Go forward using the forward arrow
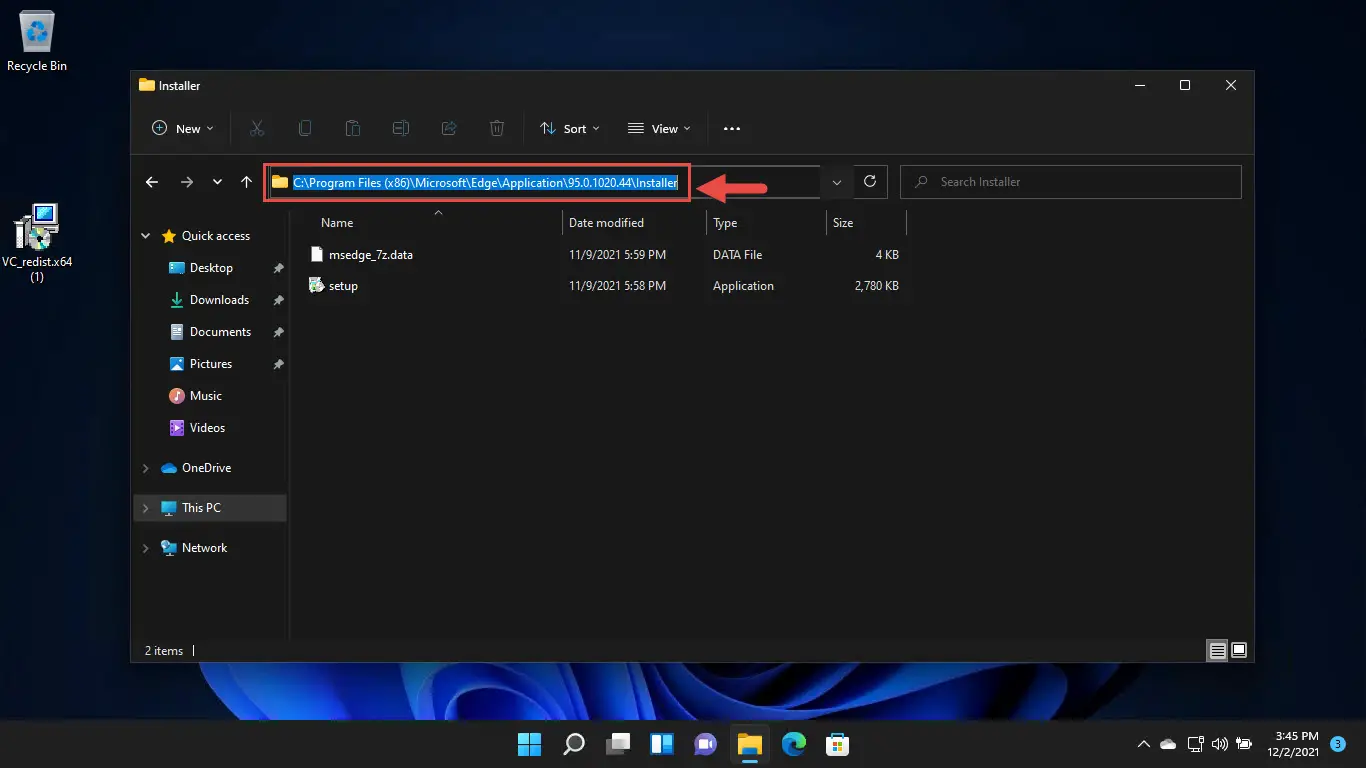The image size is (1366, 768). coord(187,182)
